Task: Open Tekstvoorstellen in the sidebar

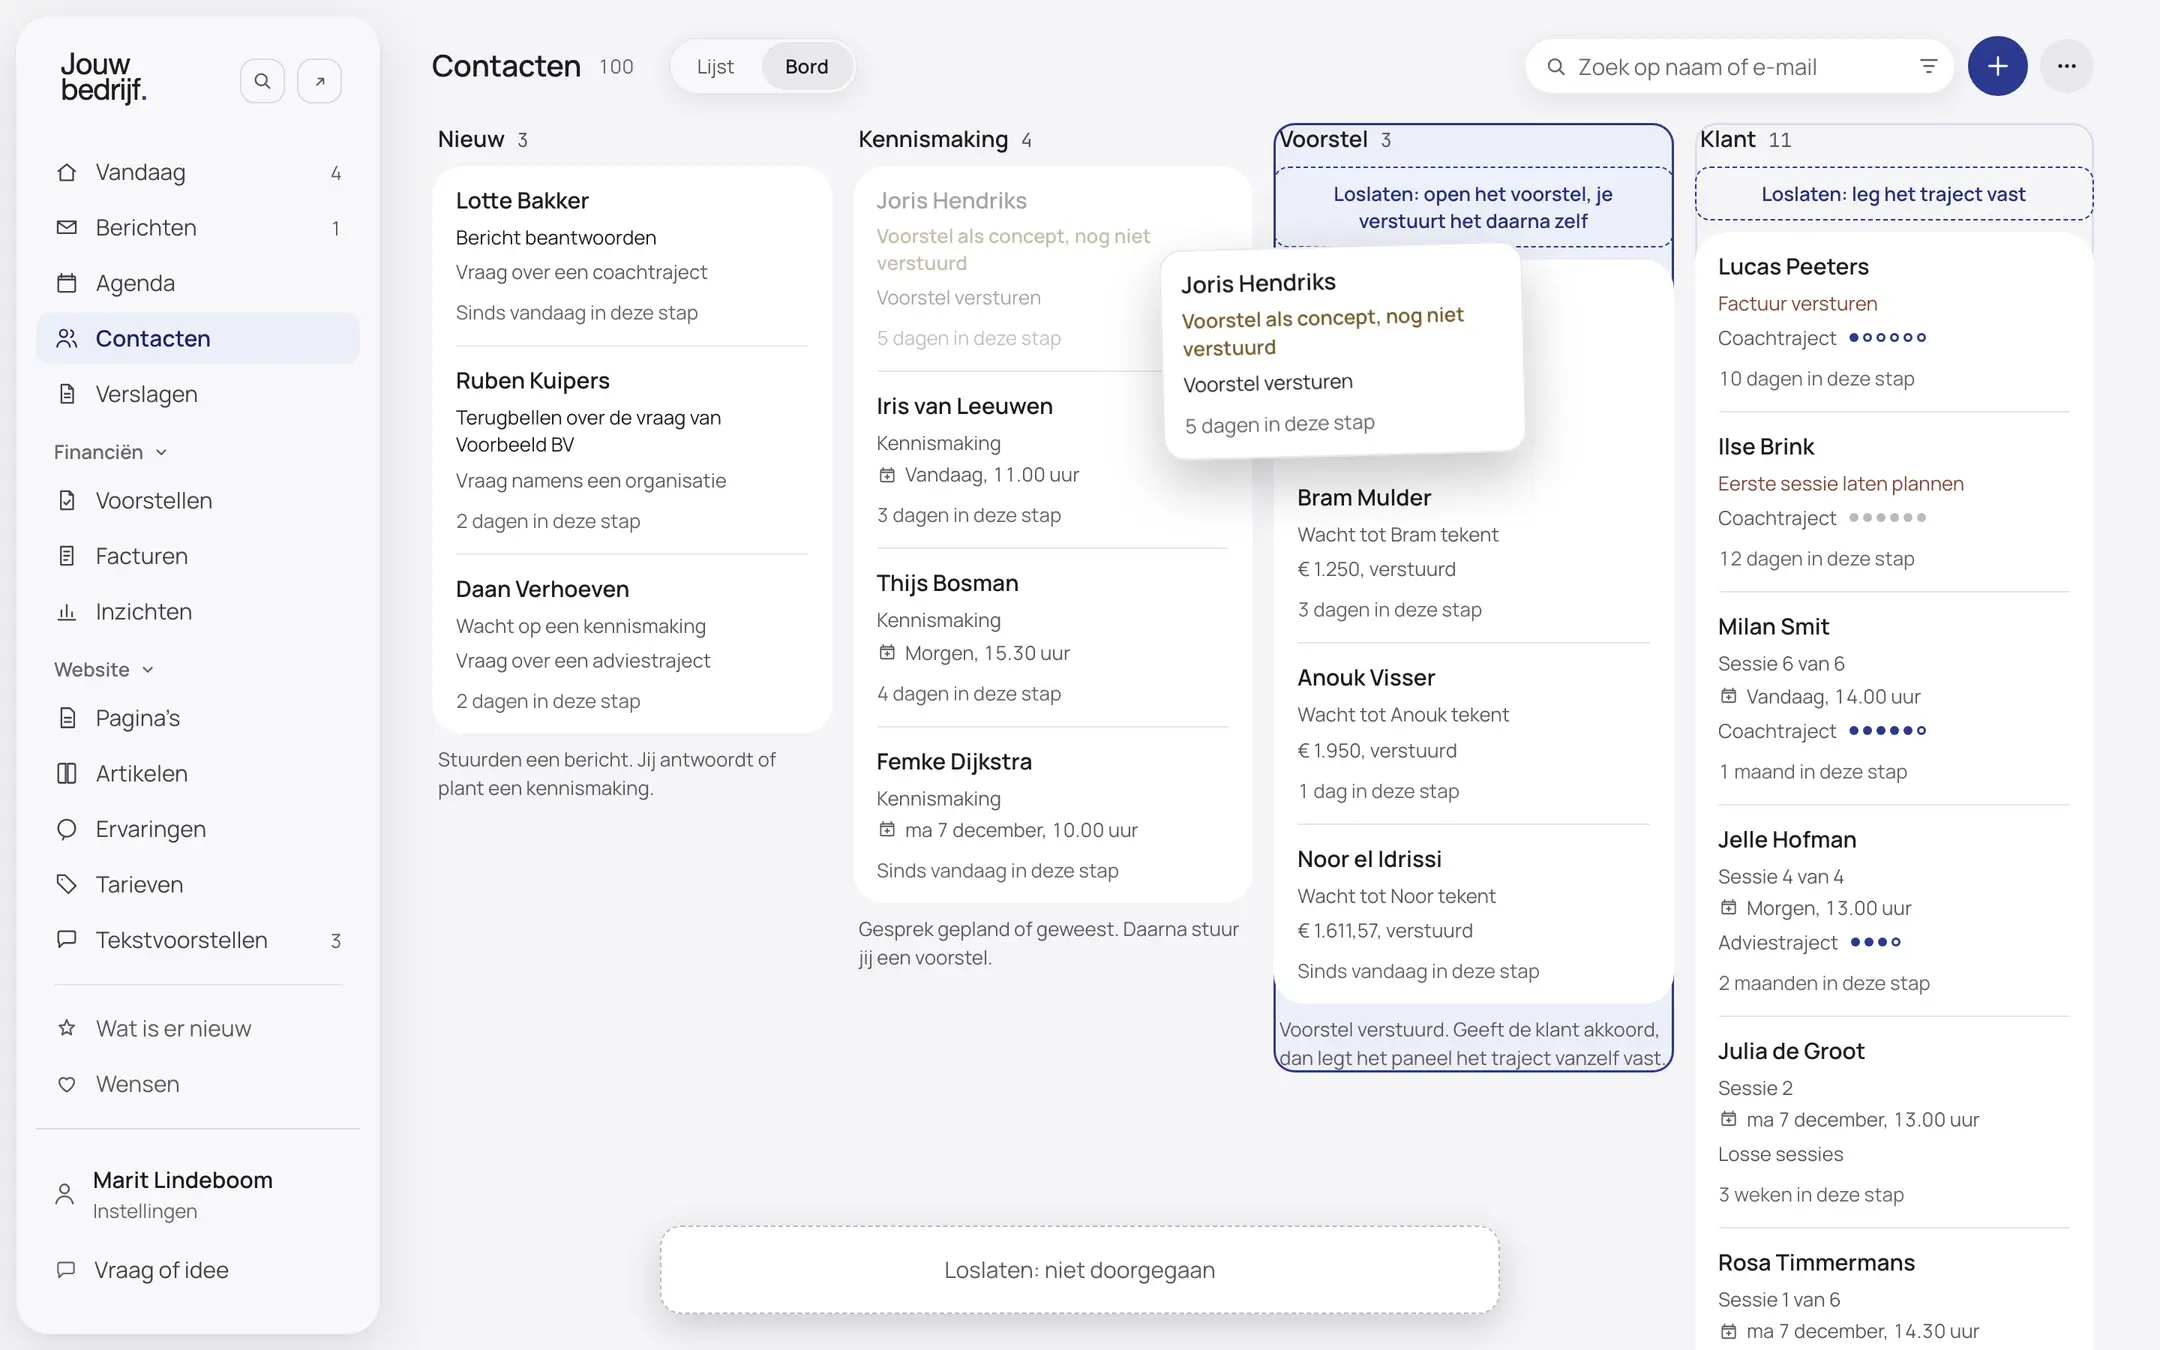Action: pos(198,940)
